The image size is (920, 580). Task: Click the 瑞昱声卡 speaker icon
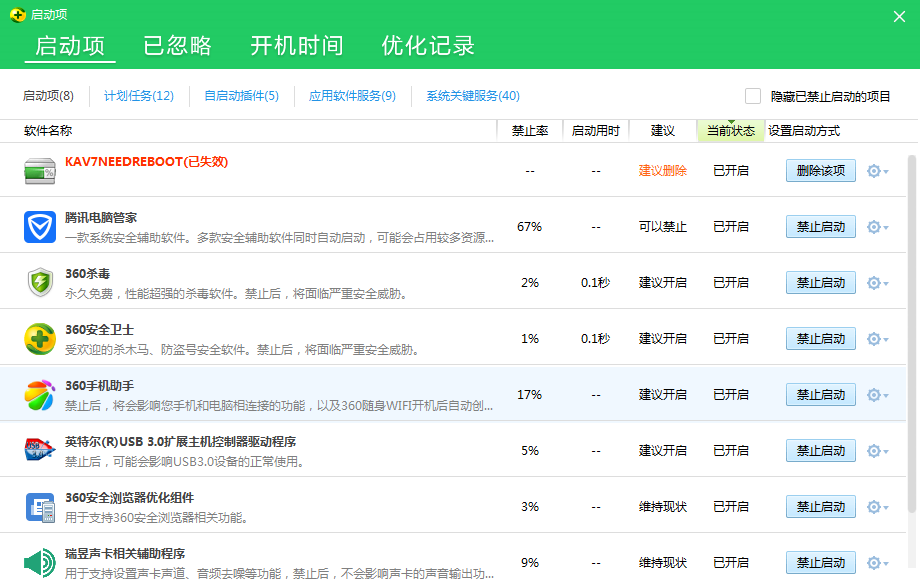[40, 561]
